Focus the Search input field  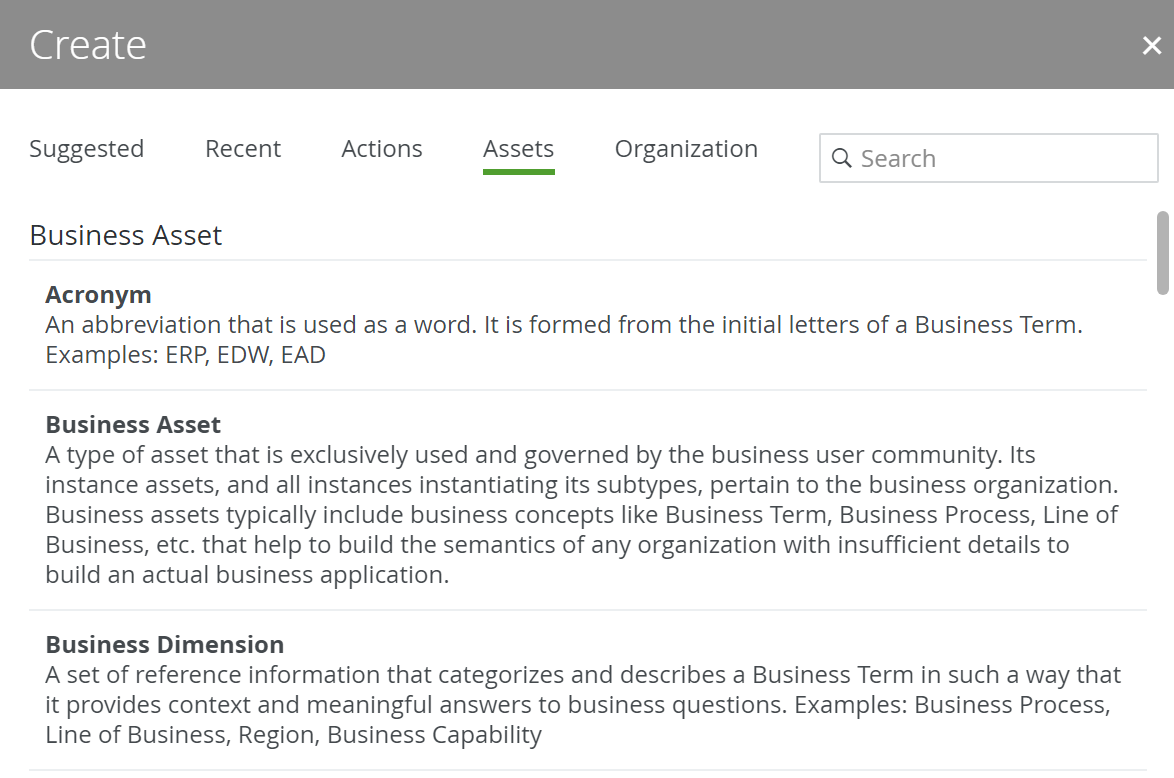click(x=1000, y=158)
